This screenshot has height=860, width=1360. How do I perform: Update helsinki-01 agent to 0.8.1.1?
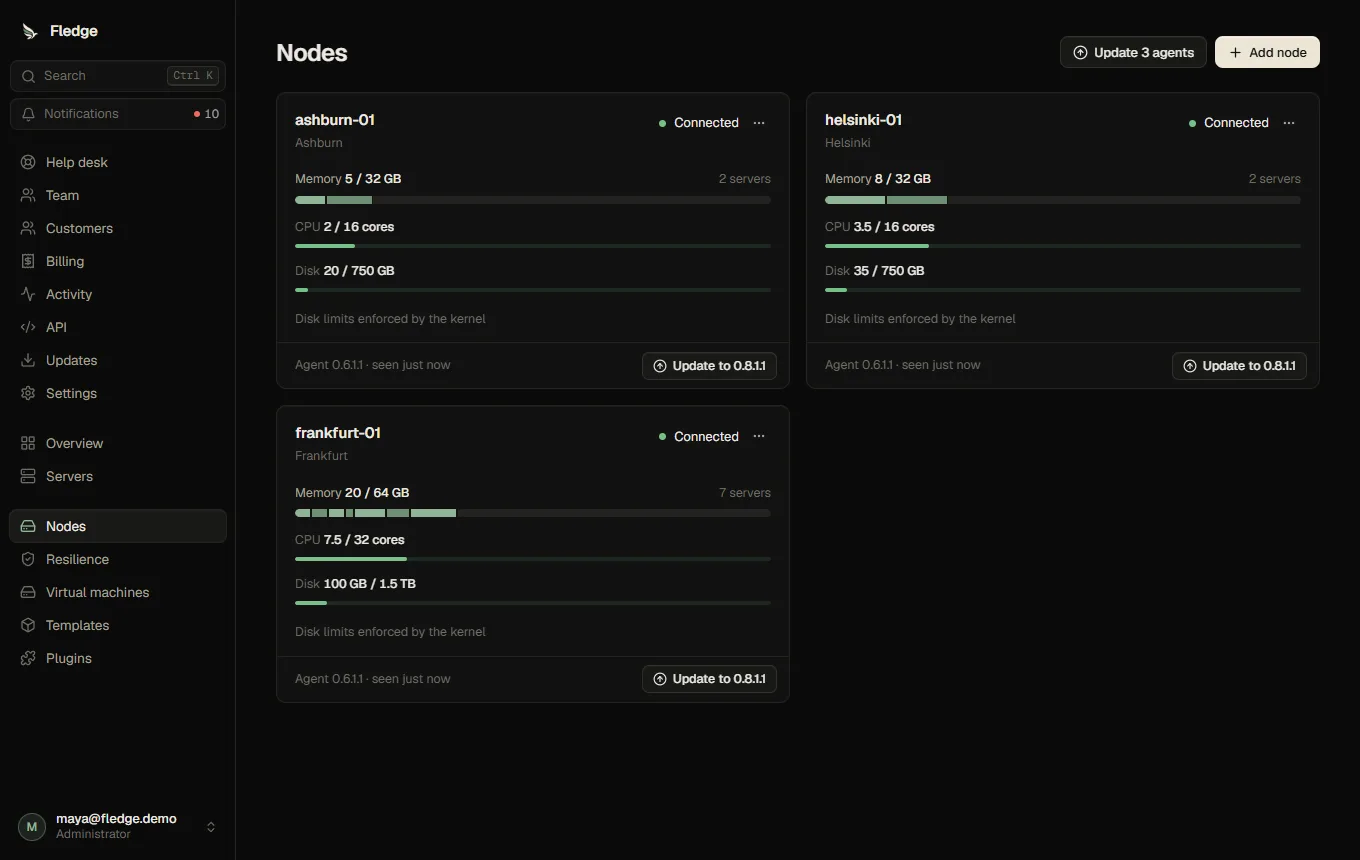(1239, 366)
